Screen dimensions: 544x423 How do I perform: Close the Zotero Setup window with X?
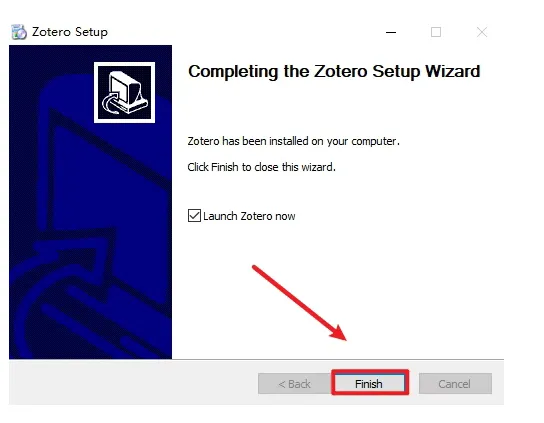point(482,32)
